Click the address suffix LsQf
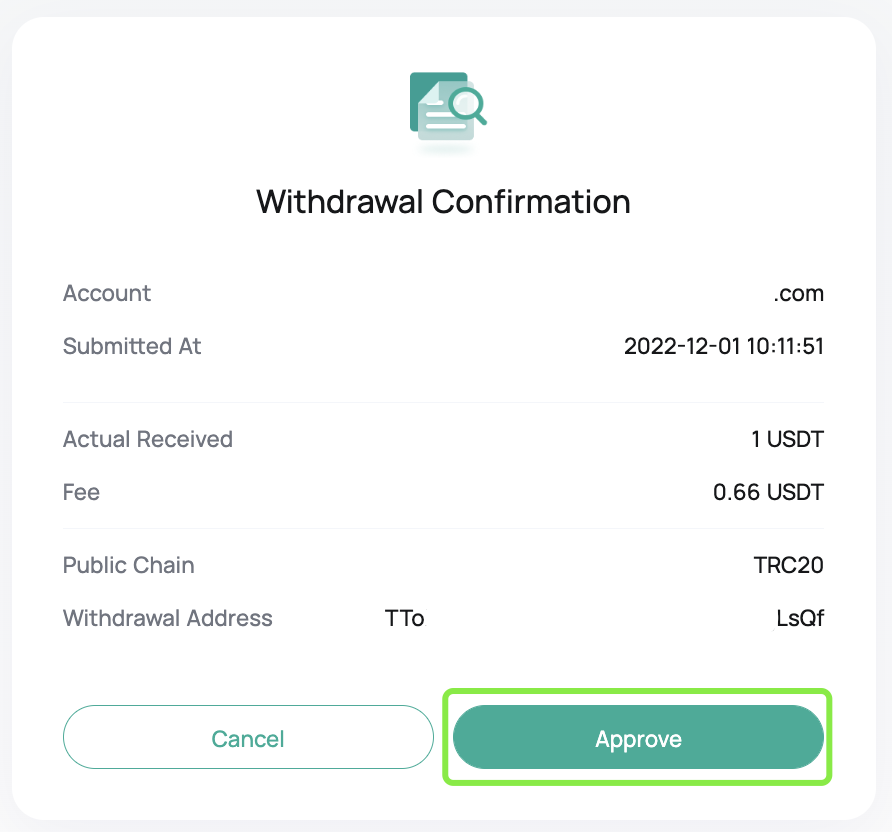 click(800, 618)
